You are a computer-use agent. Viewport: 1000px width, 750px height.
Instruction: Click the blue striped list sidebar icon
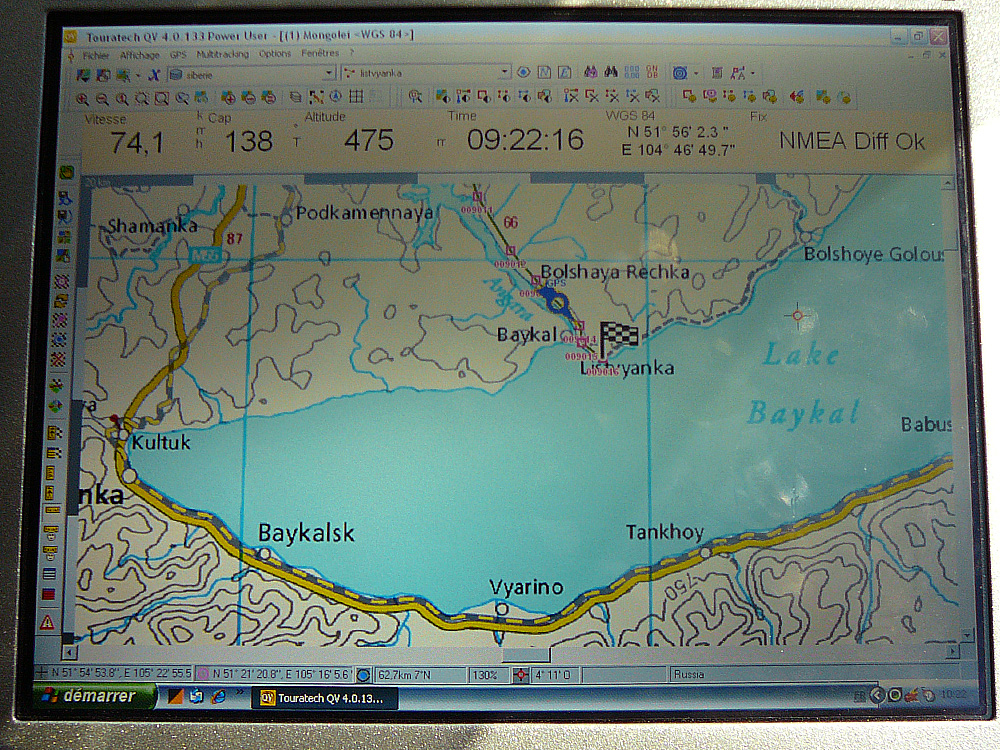point(49,574)
